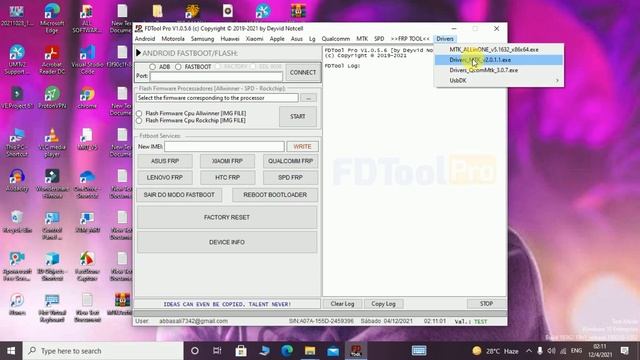Open the >>FRP TOOL<< menu
This screenshot has height=360, width=640.
point(410,39)
